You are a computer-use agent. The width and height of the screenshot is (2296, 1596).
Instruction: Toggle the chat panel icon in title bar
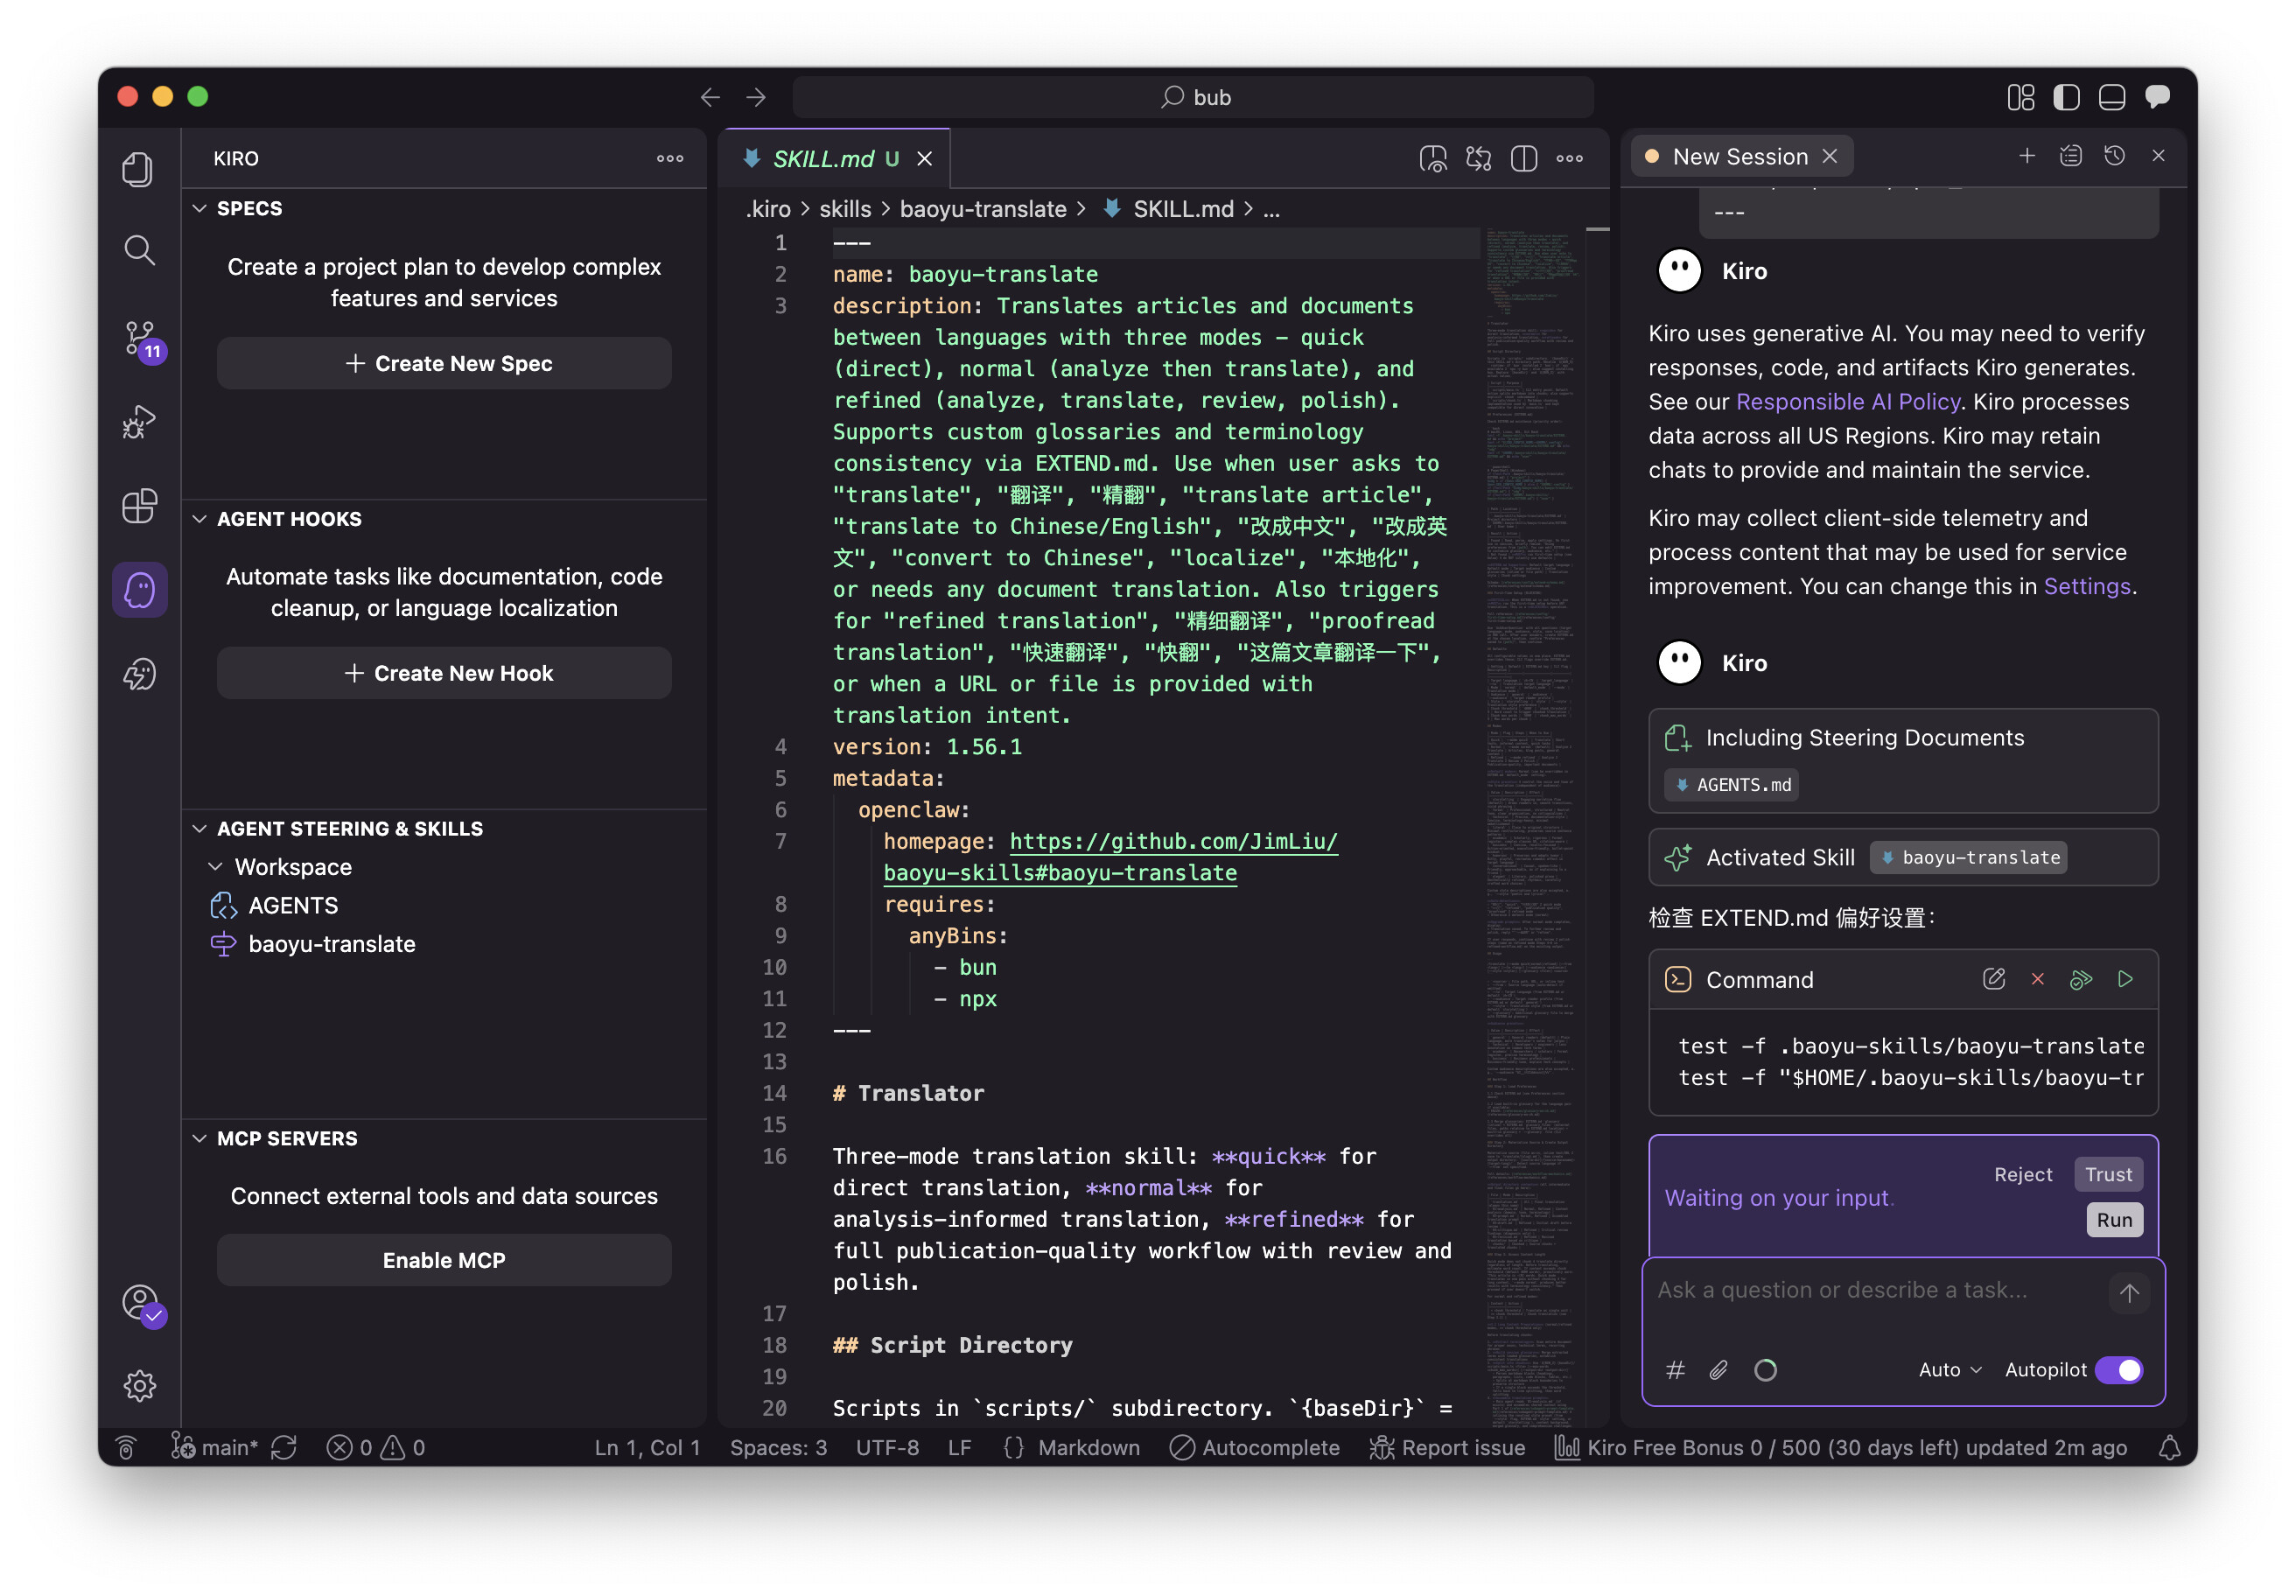(x=2158, y=97)
